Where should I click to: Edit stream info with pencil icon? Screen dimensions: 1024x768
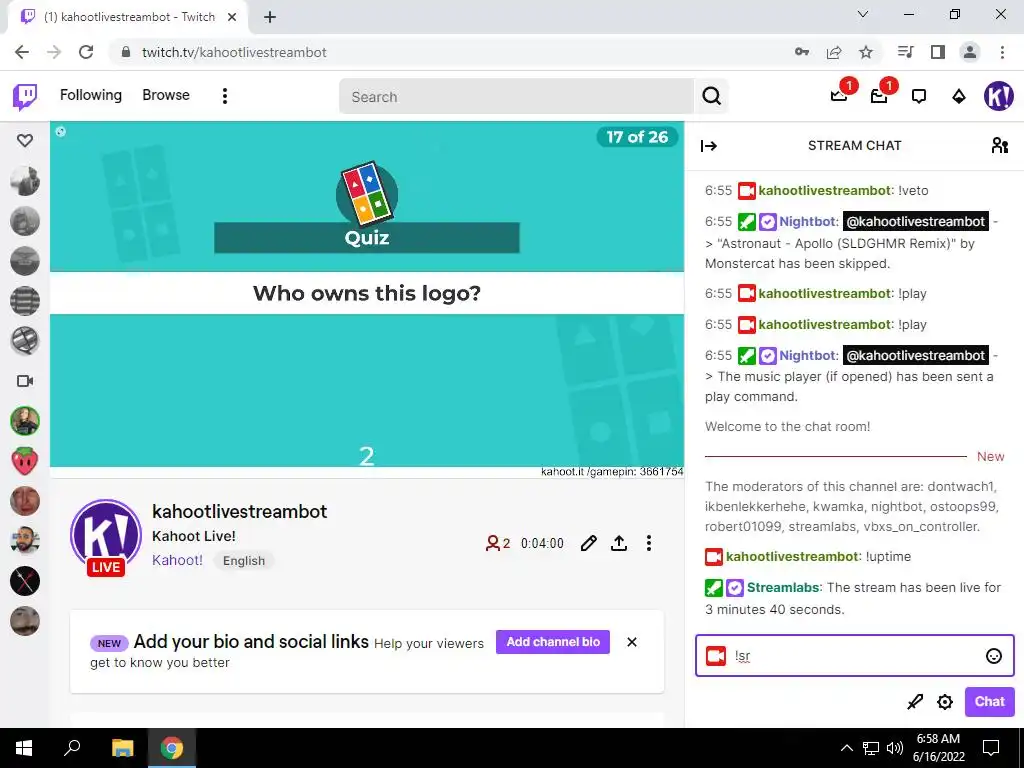(x=588, y=543)
